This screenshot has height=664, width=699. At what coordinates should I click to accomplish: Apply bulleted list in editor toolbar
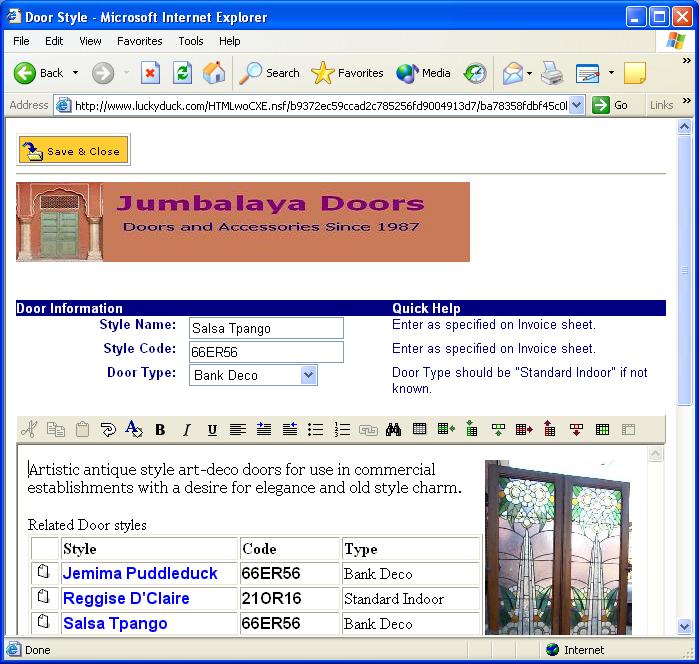pos(315,430)
